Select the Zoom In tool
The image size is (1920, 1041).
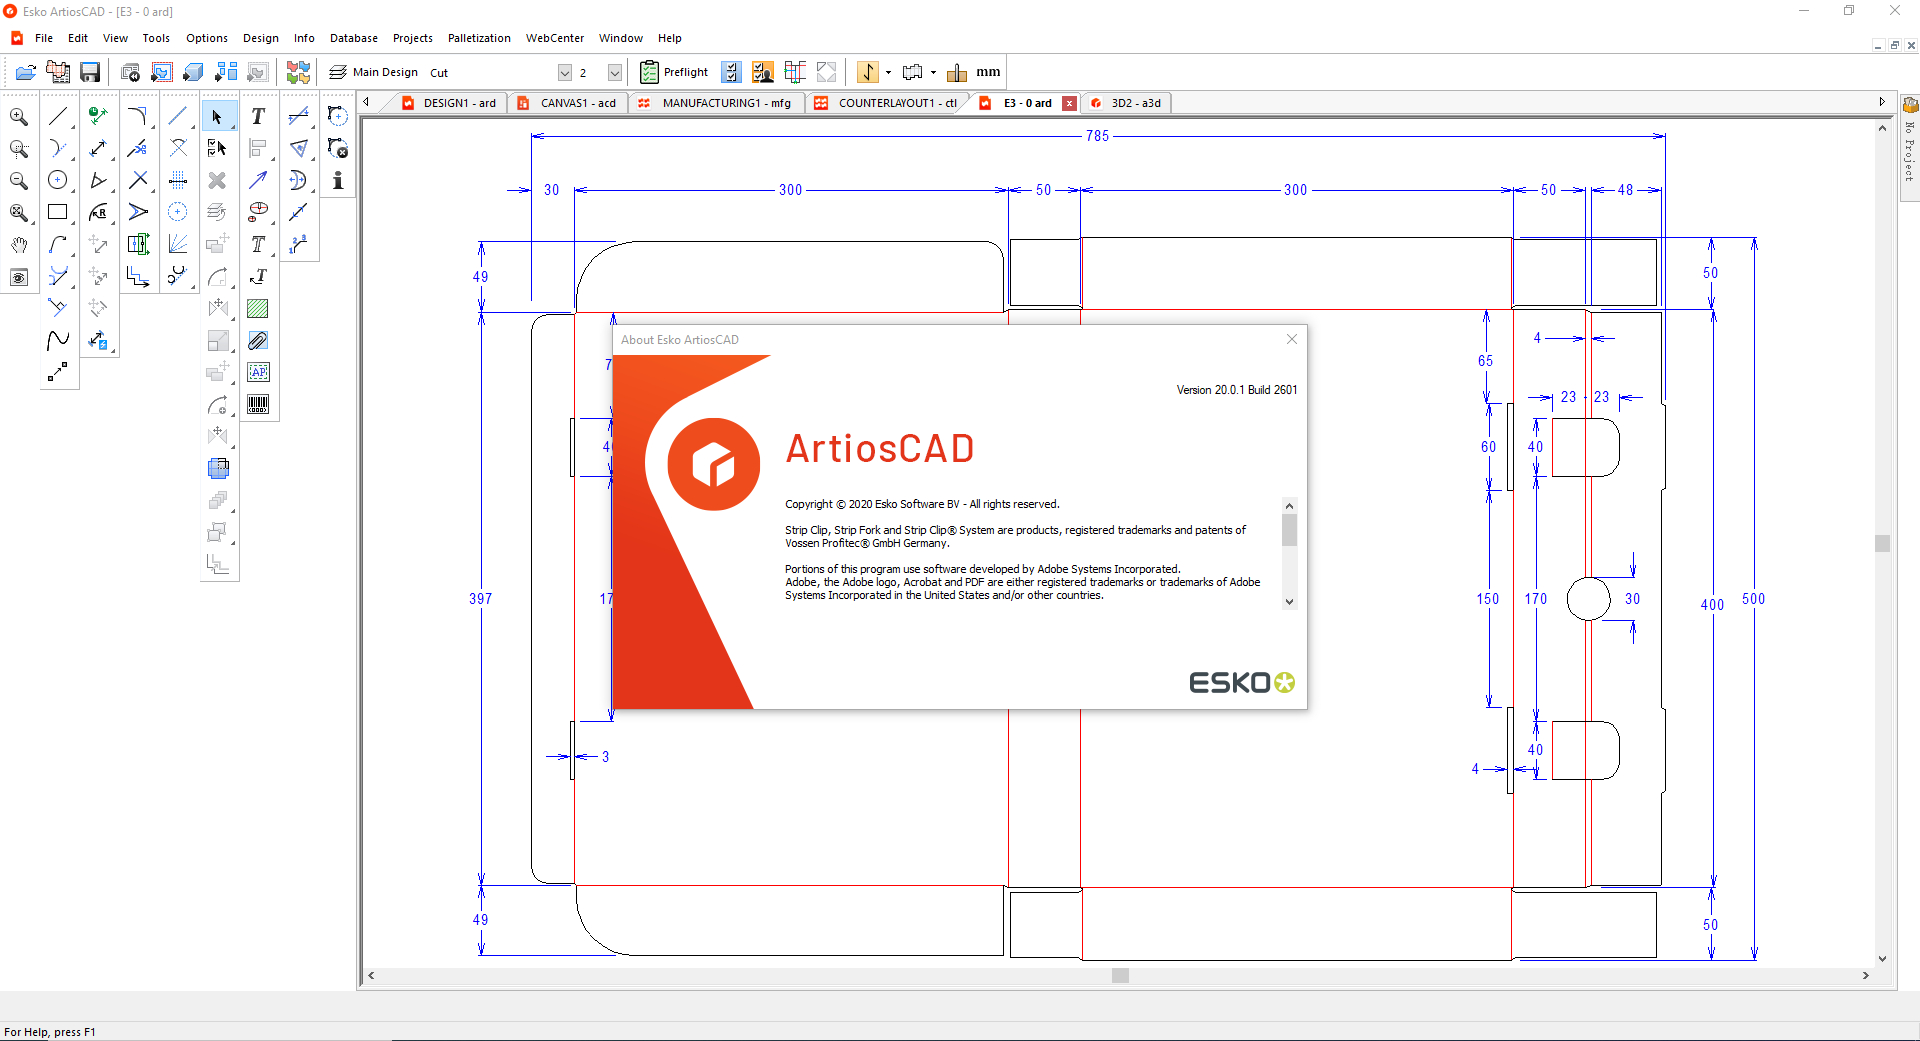(x=19, y=116)
